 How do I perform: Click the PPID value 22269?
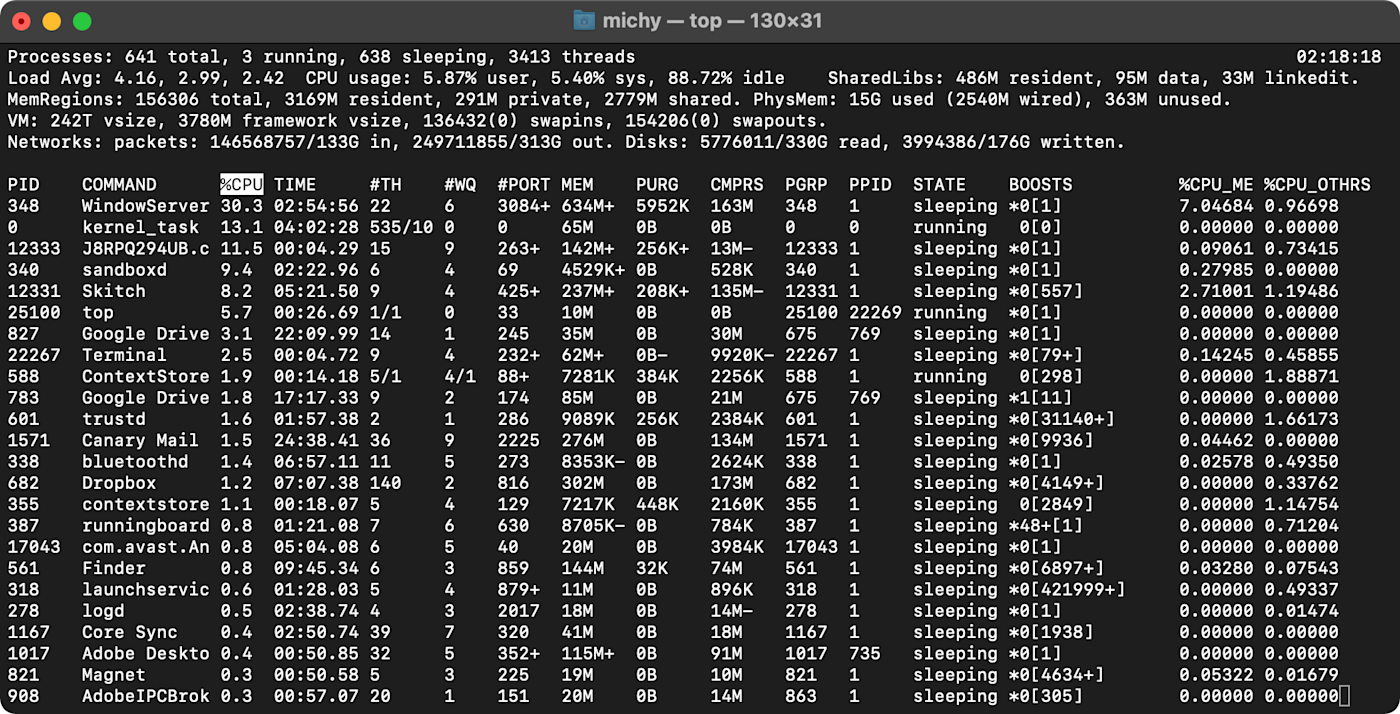(875, 312)
